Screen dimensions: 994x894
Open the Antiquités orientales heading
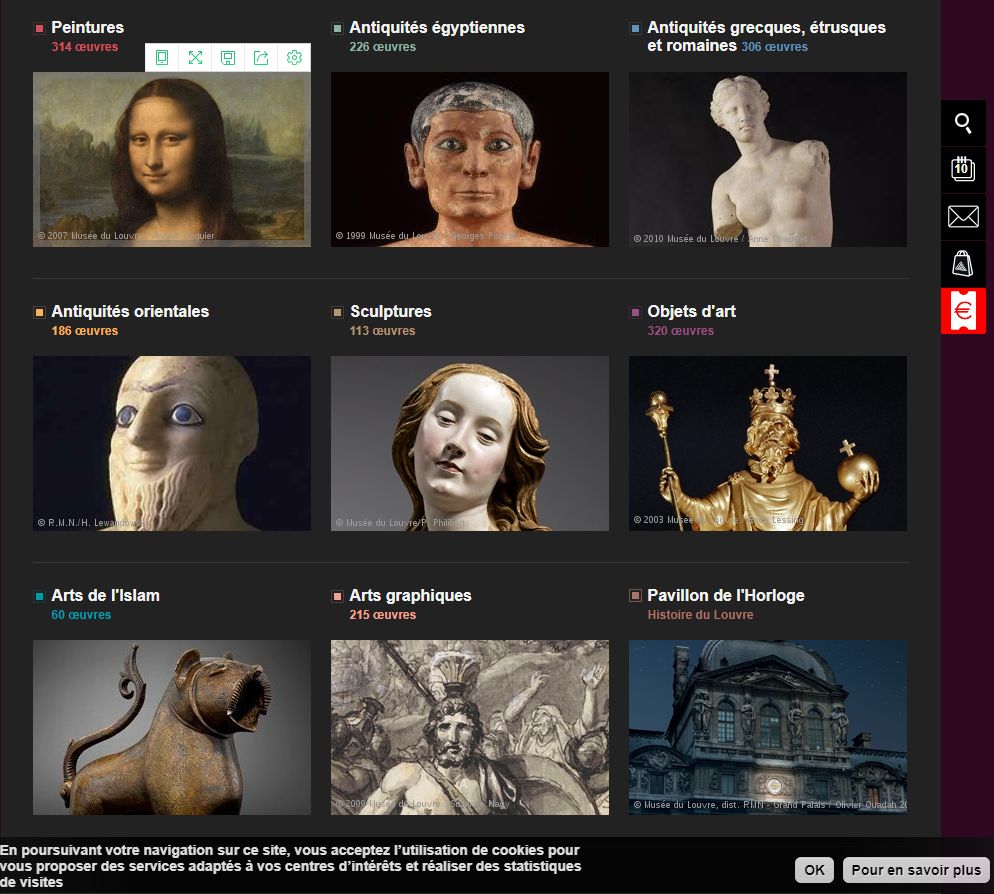tap(130, 311)
